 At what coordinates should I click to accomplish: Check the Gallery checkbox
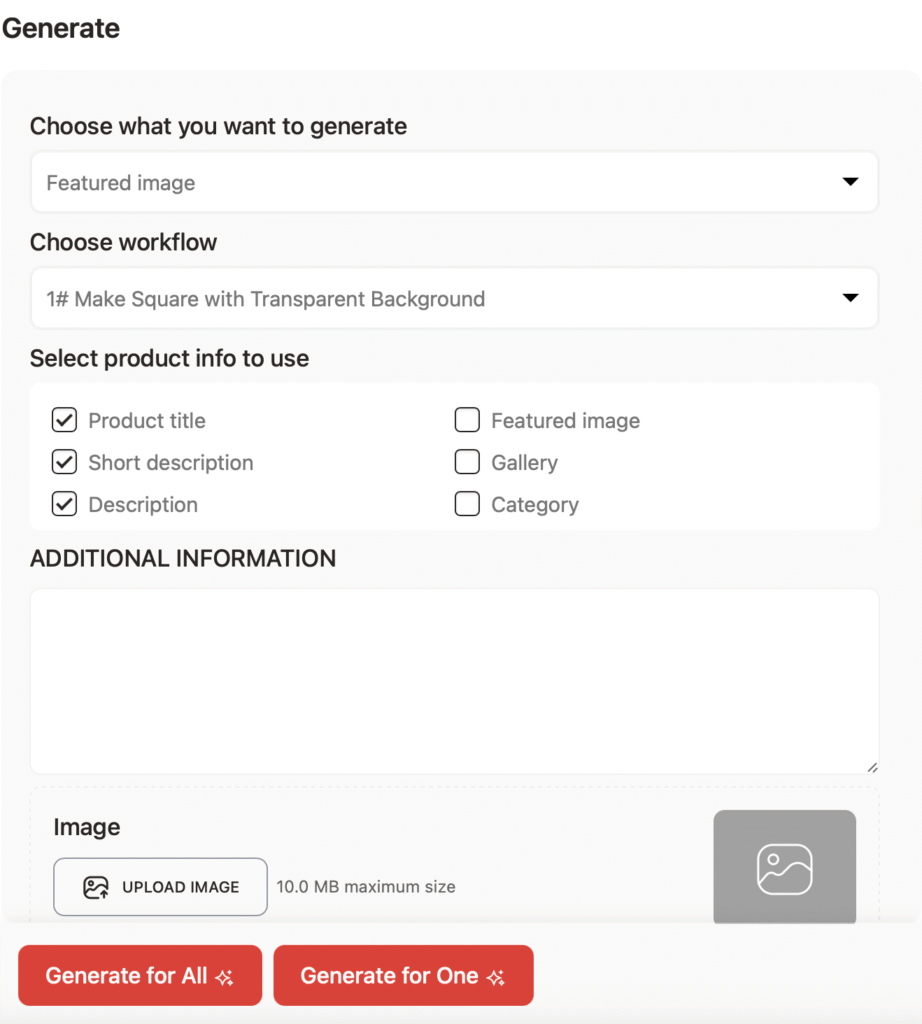click(x=467, y=462)
